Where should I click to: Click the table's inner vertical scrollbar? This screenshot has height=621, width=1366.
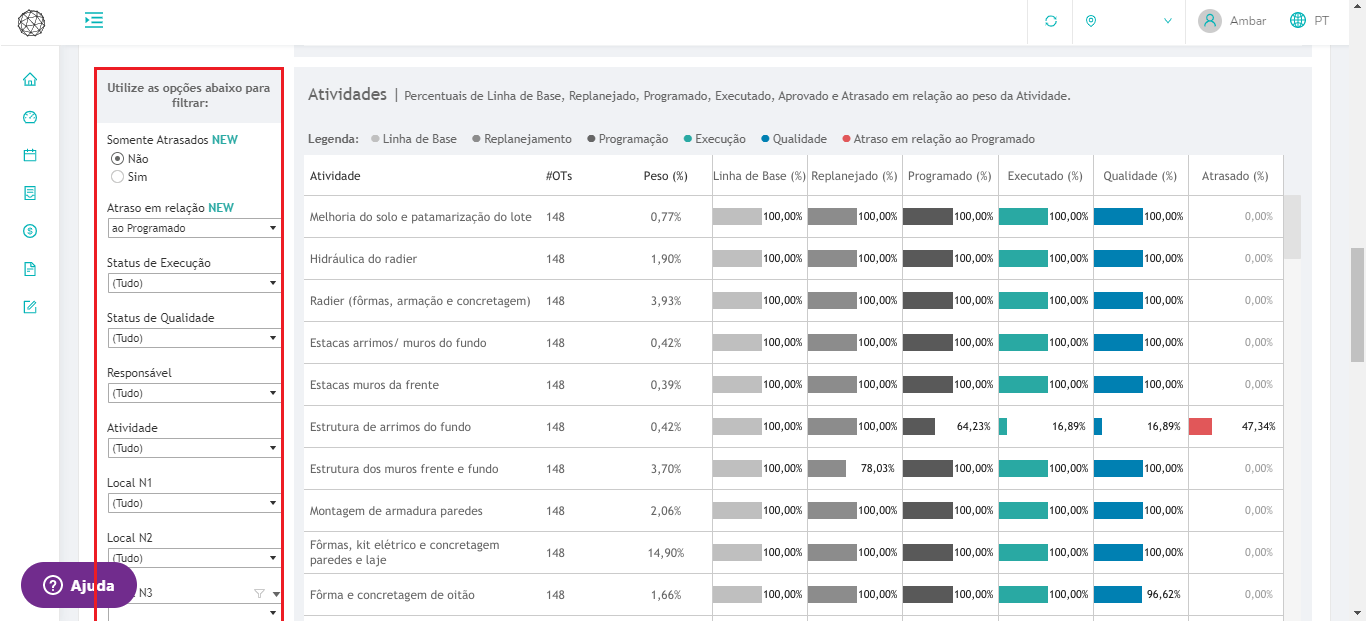pyautogui.click(x=1293, y=227)
